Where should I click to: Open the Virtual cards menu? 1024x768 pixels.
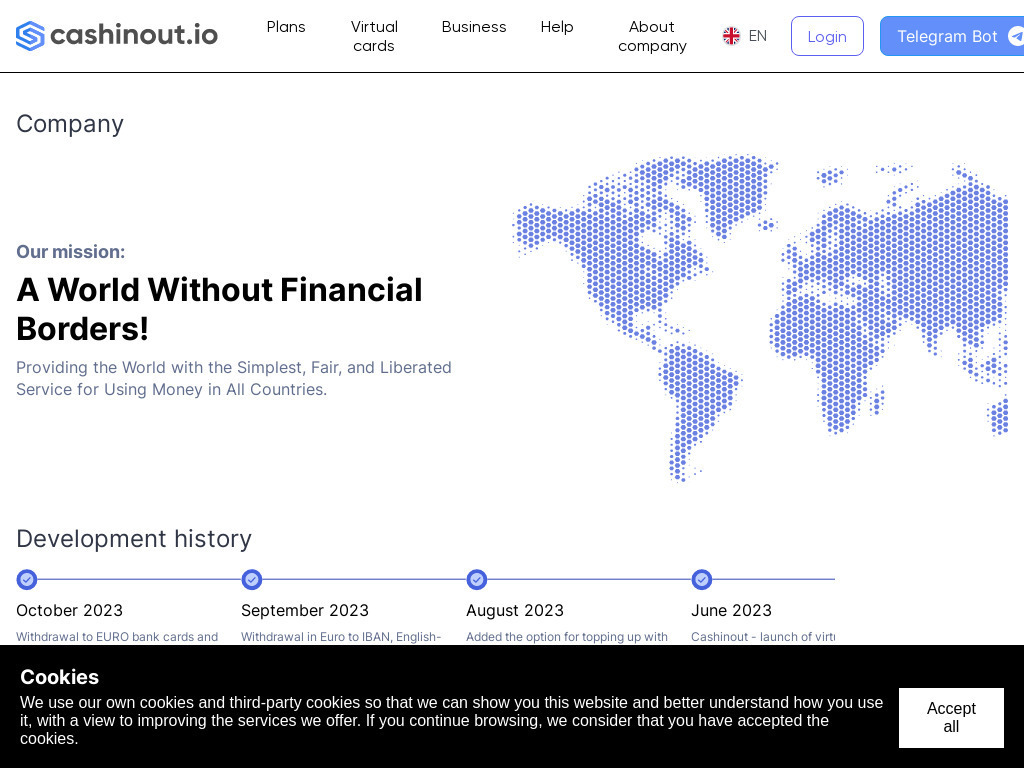[374, 36]
